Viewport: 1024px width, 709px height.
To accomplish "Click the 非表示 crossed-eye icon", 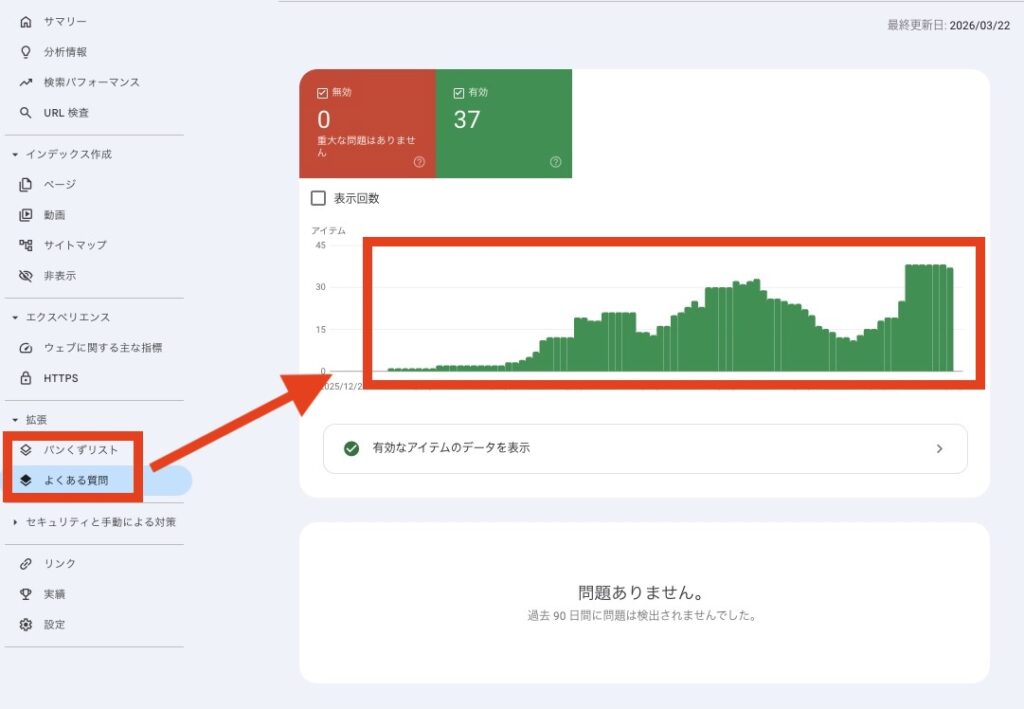I will tap(26, 275).
